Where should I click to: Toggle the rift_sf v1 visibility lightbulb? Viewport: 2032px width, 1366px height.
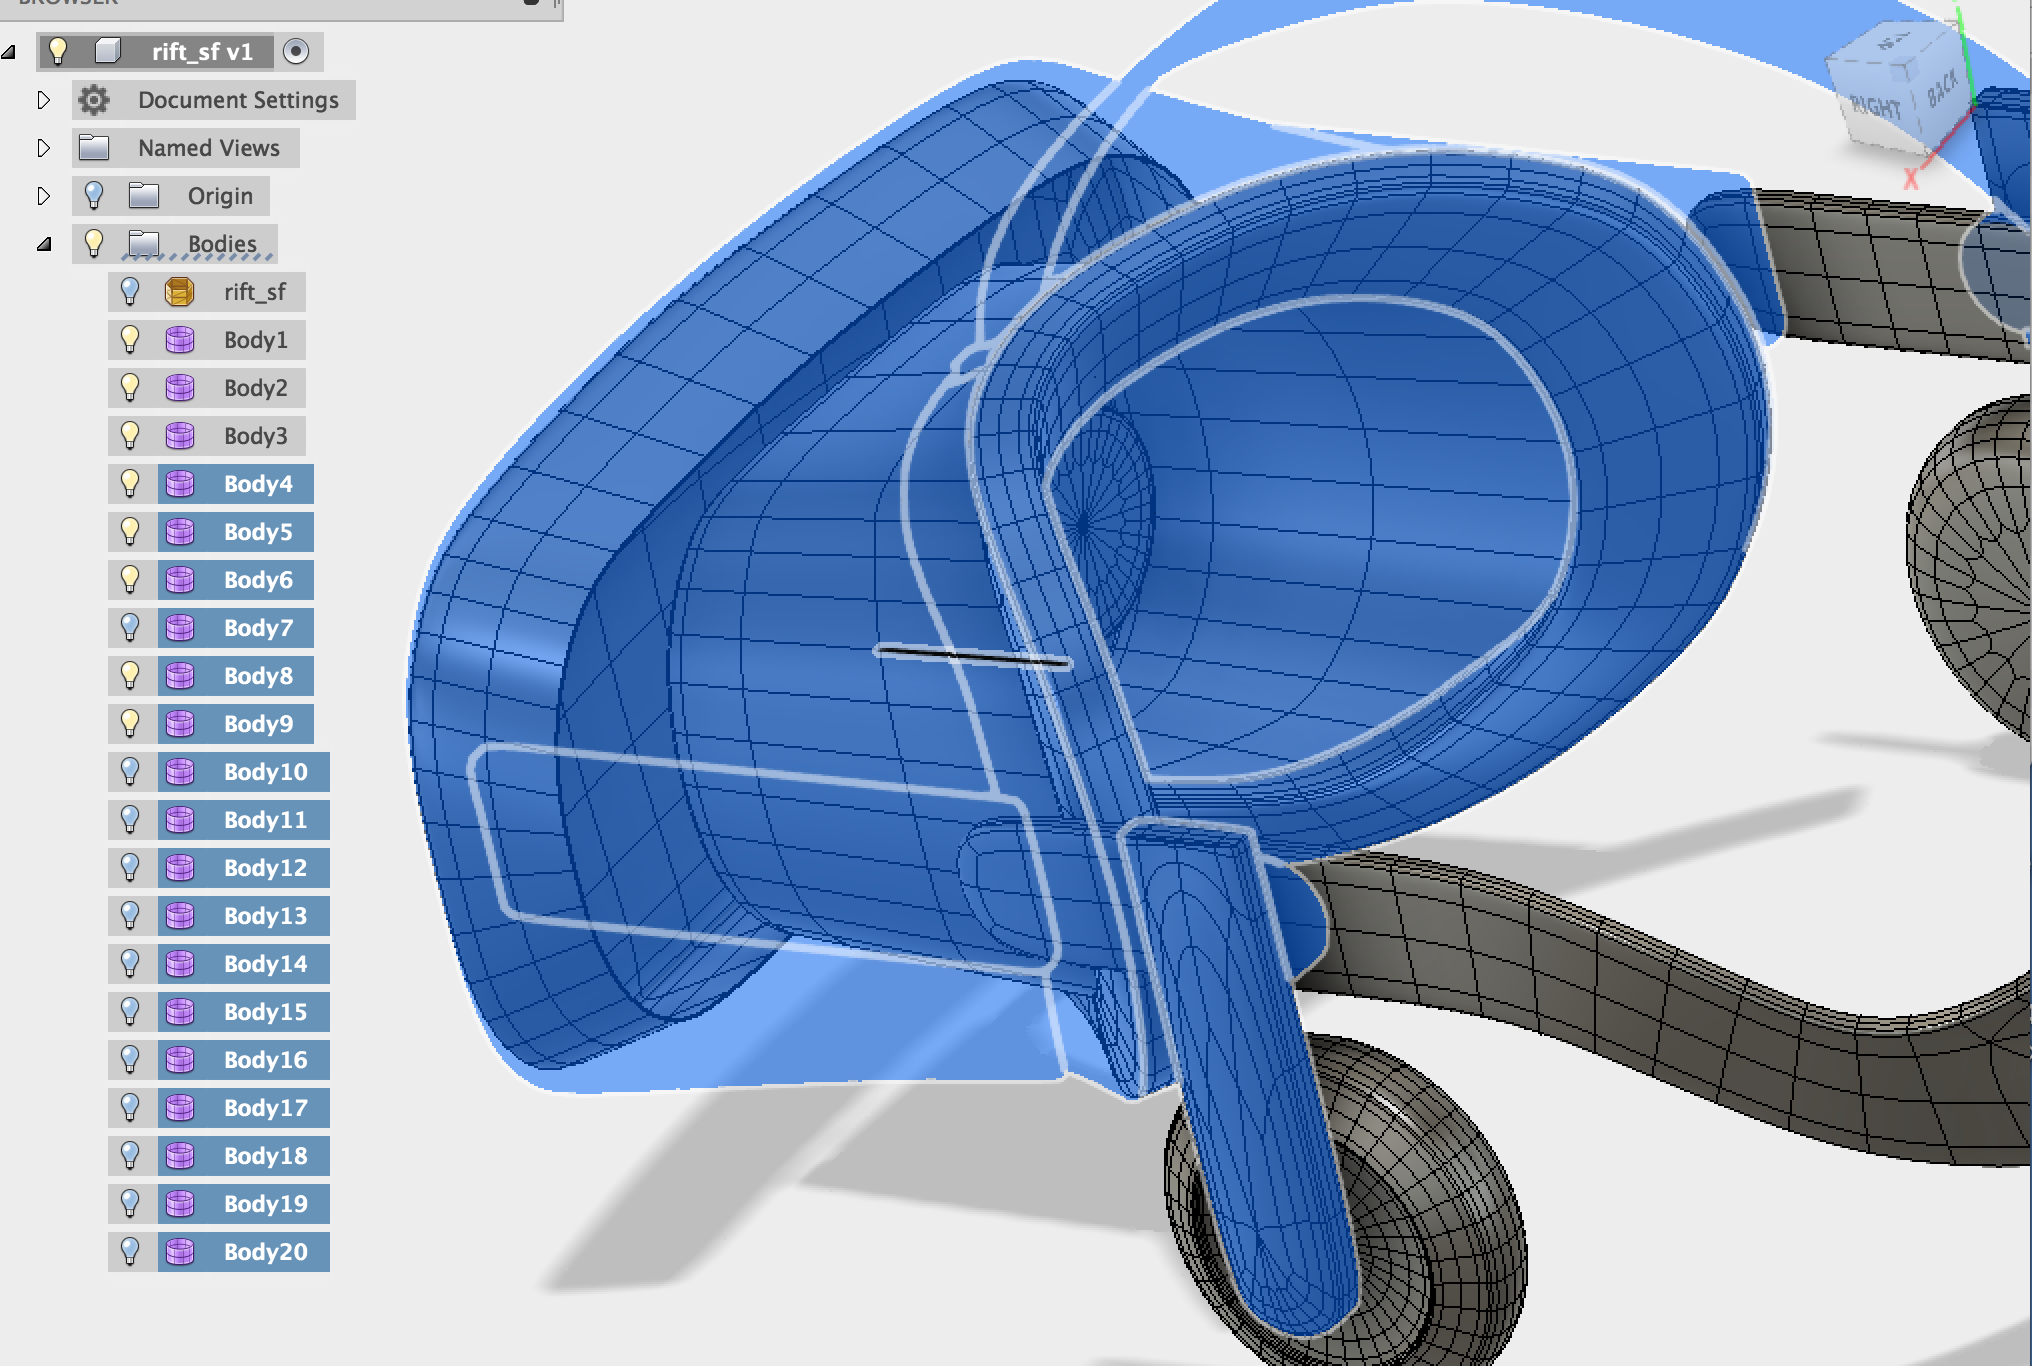click(x=57, y=52)
